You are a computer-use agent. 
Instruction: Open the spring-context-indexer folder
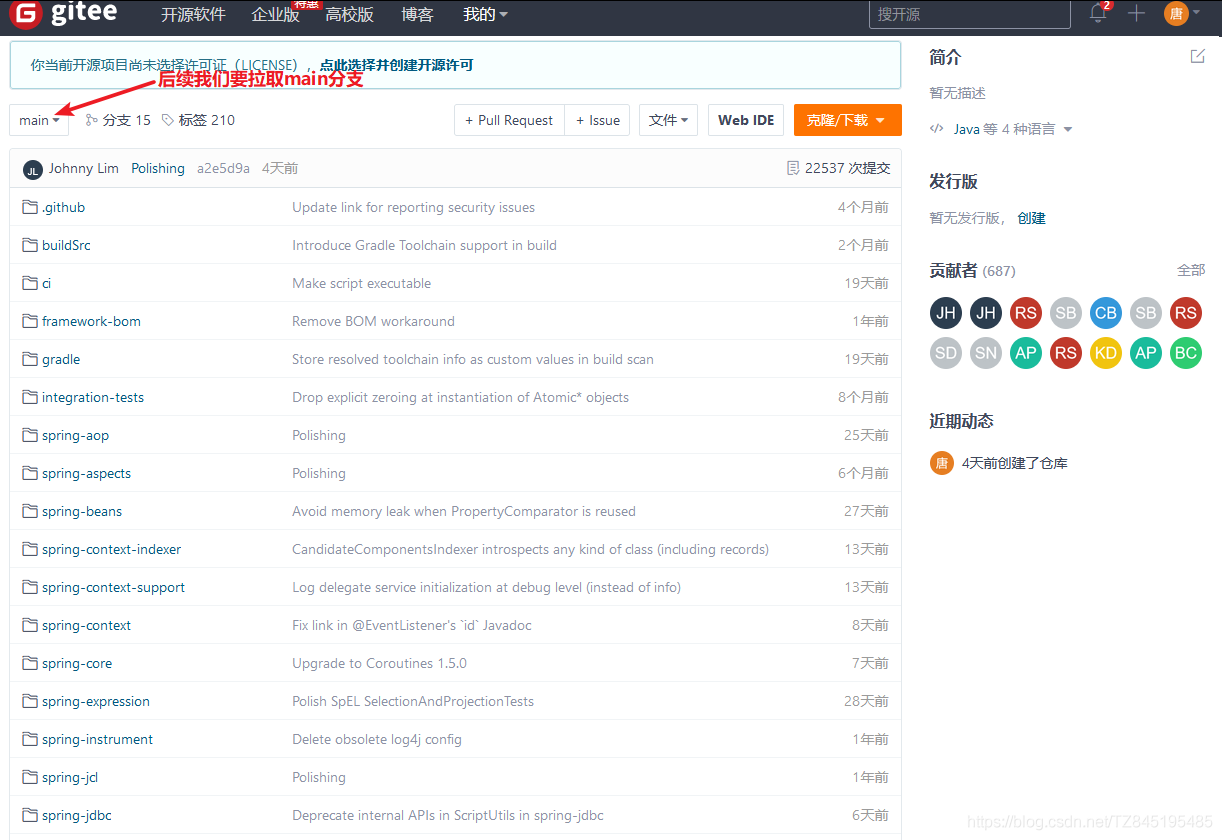click(x=111, y=549)
